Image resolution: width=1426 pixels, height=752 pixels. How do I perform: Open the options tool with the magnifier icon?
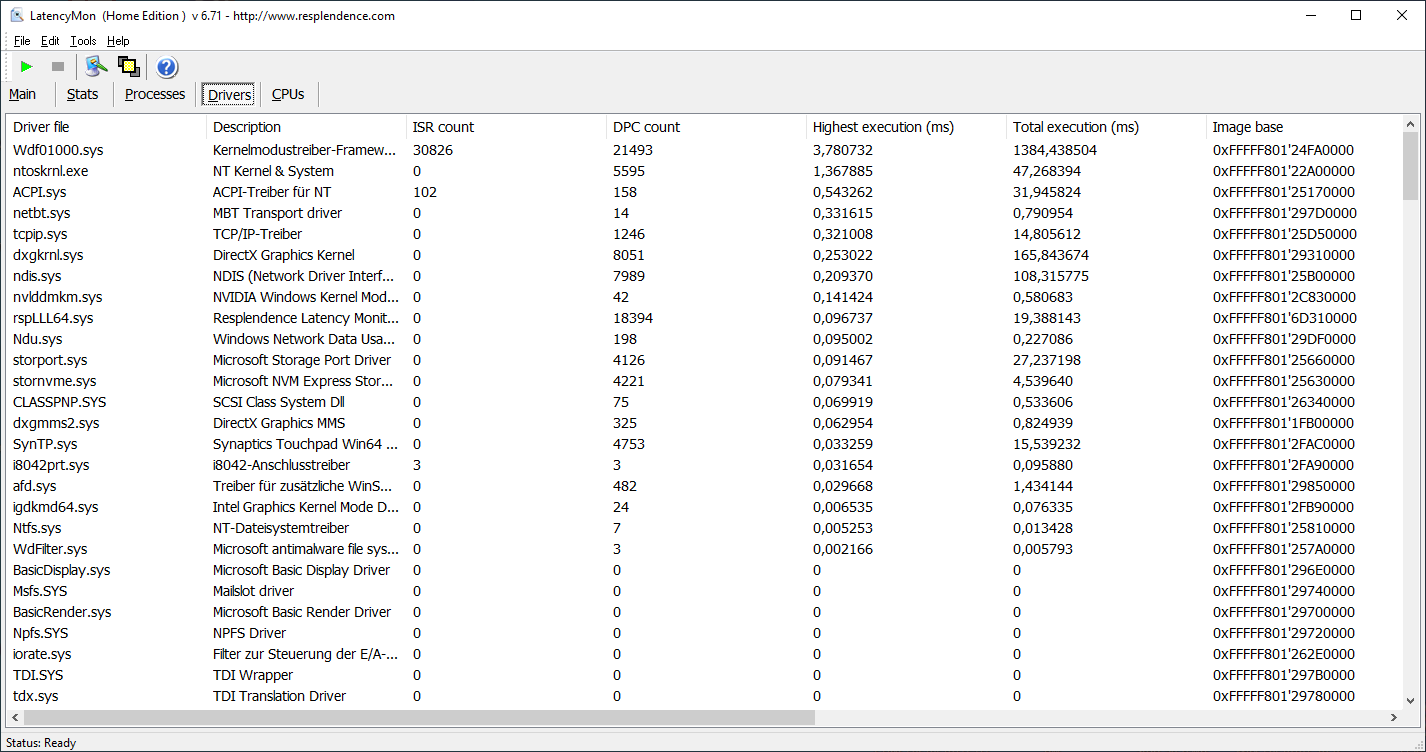point(96,67)
